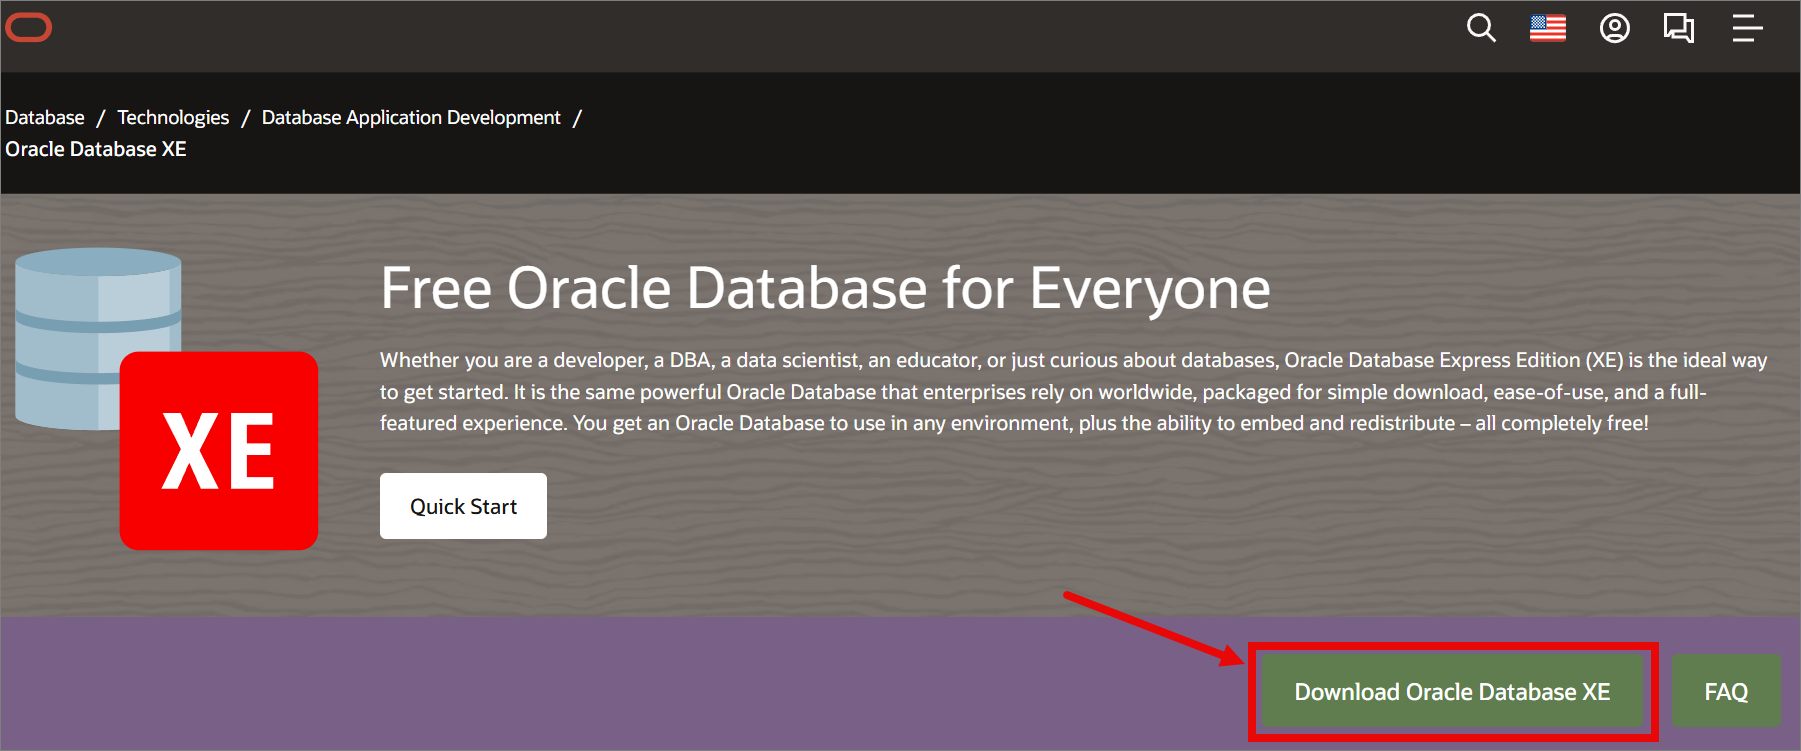
Task: Click Download Oracle Database XE button
Action: tap(1452, 691)
